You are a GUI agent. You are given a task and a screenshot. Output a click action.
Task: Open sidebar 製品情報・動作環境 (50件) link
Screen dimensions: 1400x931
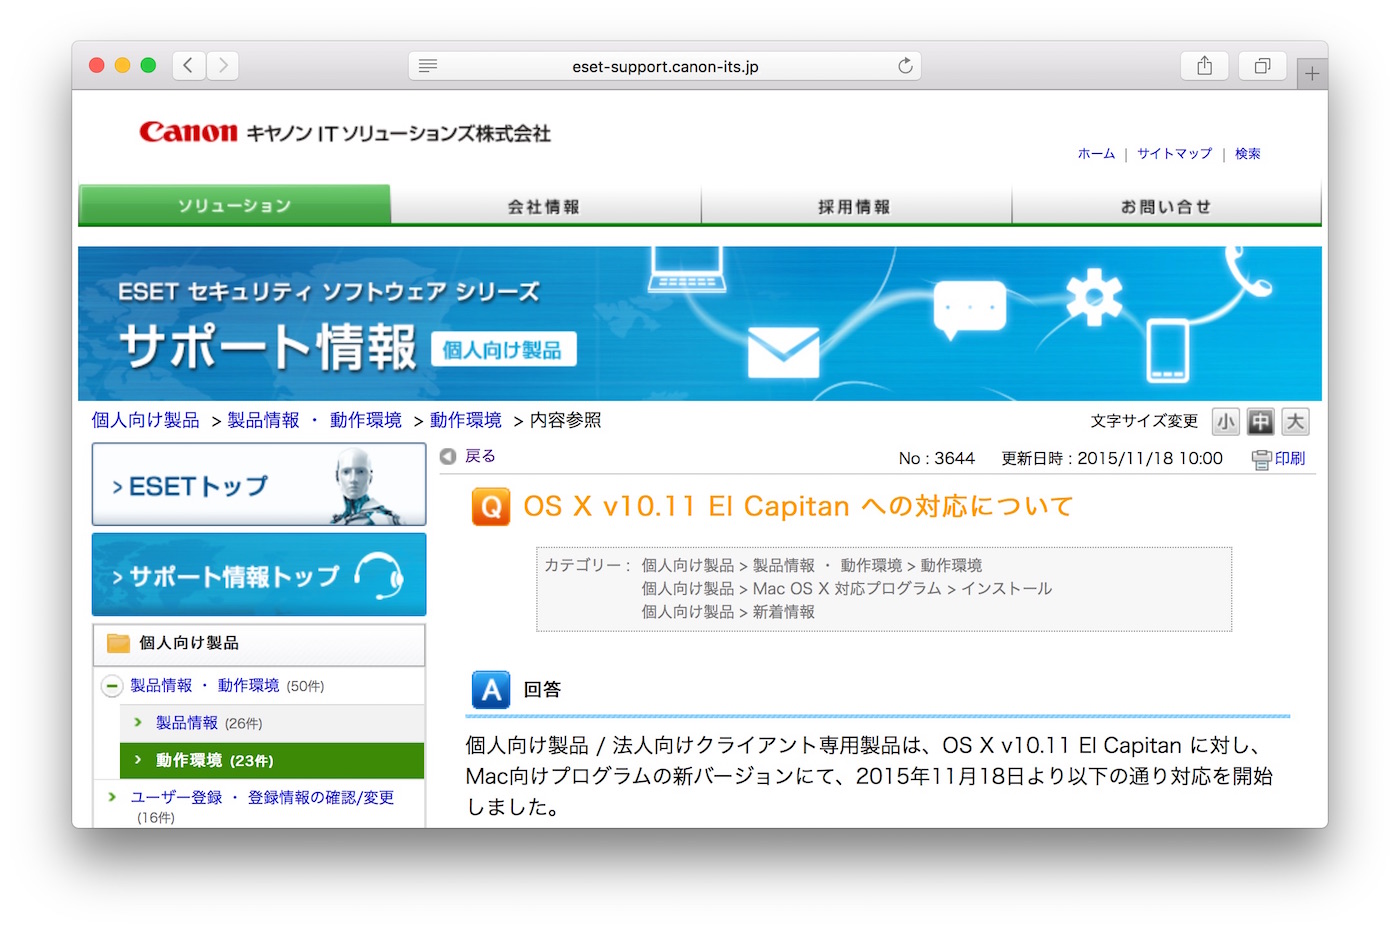205,686
